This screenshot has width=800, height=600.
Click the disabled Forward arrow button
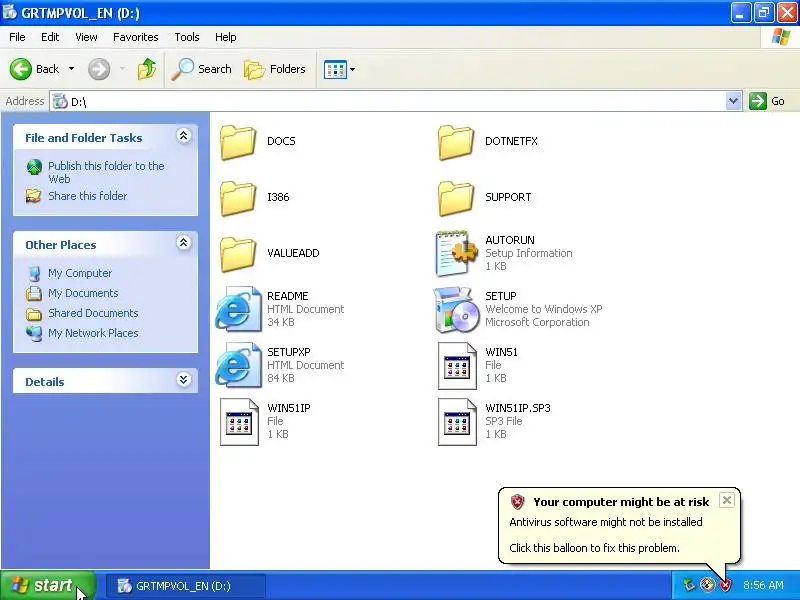point(99,69)
